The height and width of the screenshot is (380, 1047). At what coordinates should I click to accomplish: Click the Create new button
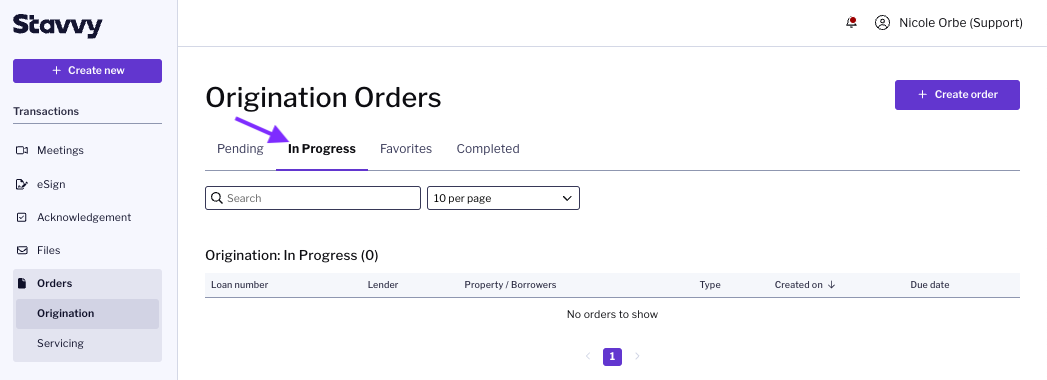pyautogui.click(x=87, y=71)
